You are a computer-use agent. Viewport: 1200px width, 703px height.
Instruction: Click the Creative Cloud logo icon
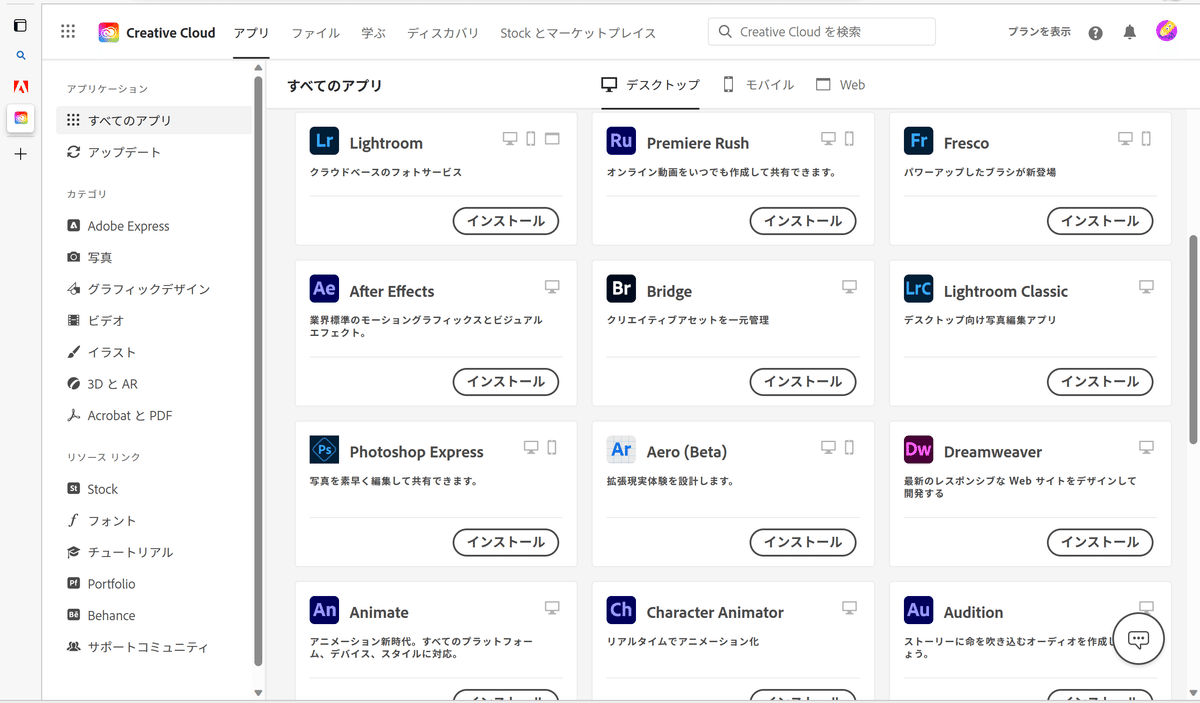click(x=109, y=33)
